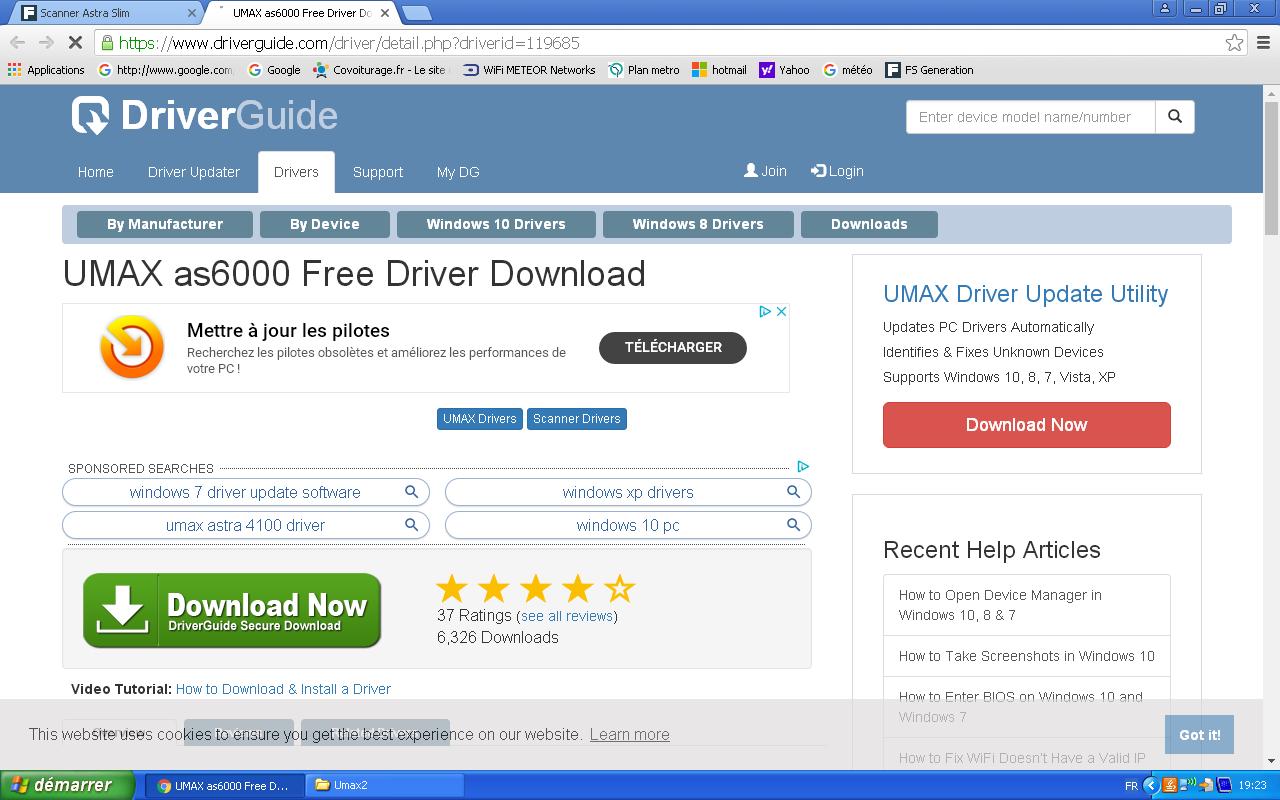1280x800 pixels.
Task: Click the Chrome profile user icon
Action: coord(1165,9)
